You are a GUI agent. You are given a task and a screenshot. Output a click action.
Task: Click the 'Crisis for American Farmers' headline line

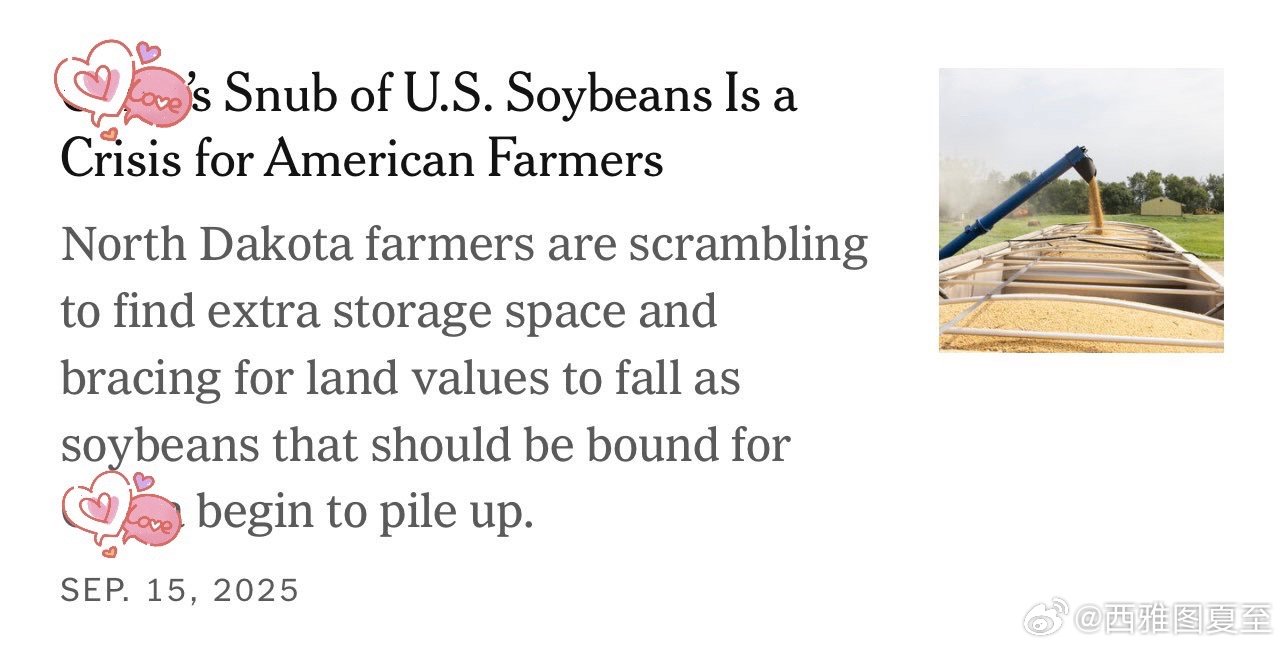(x=362, y=160)
